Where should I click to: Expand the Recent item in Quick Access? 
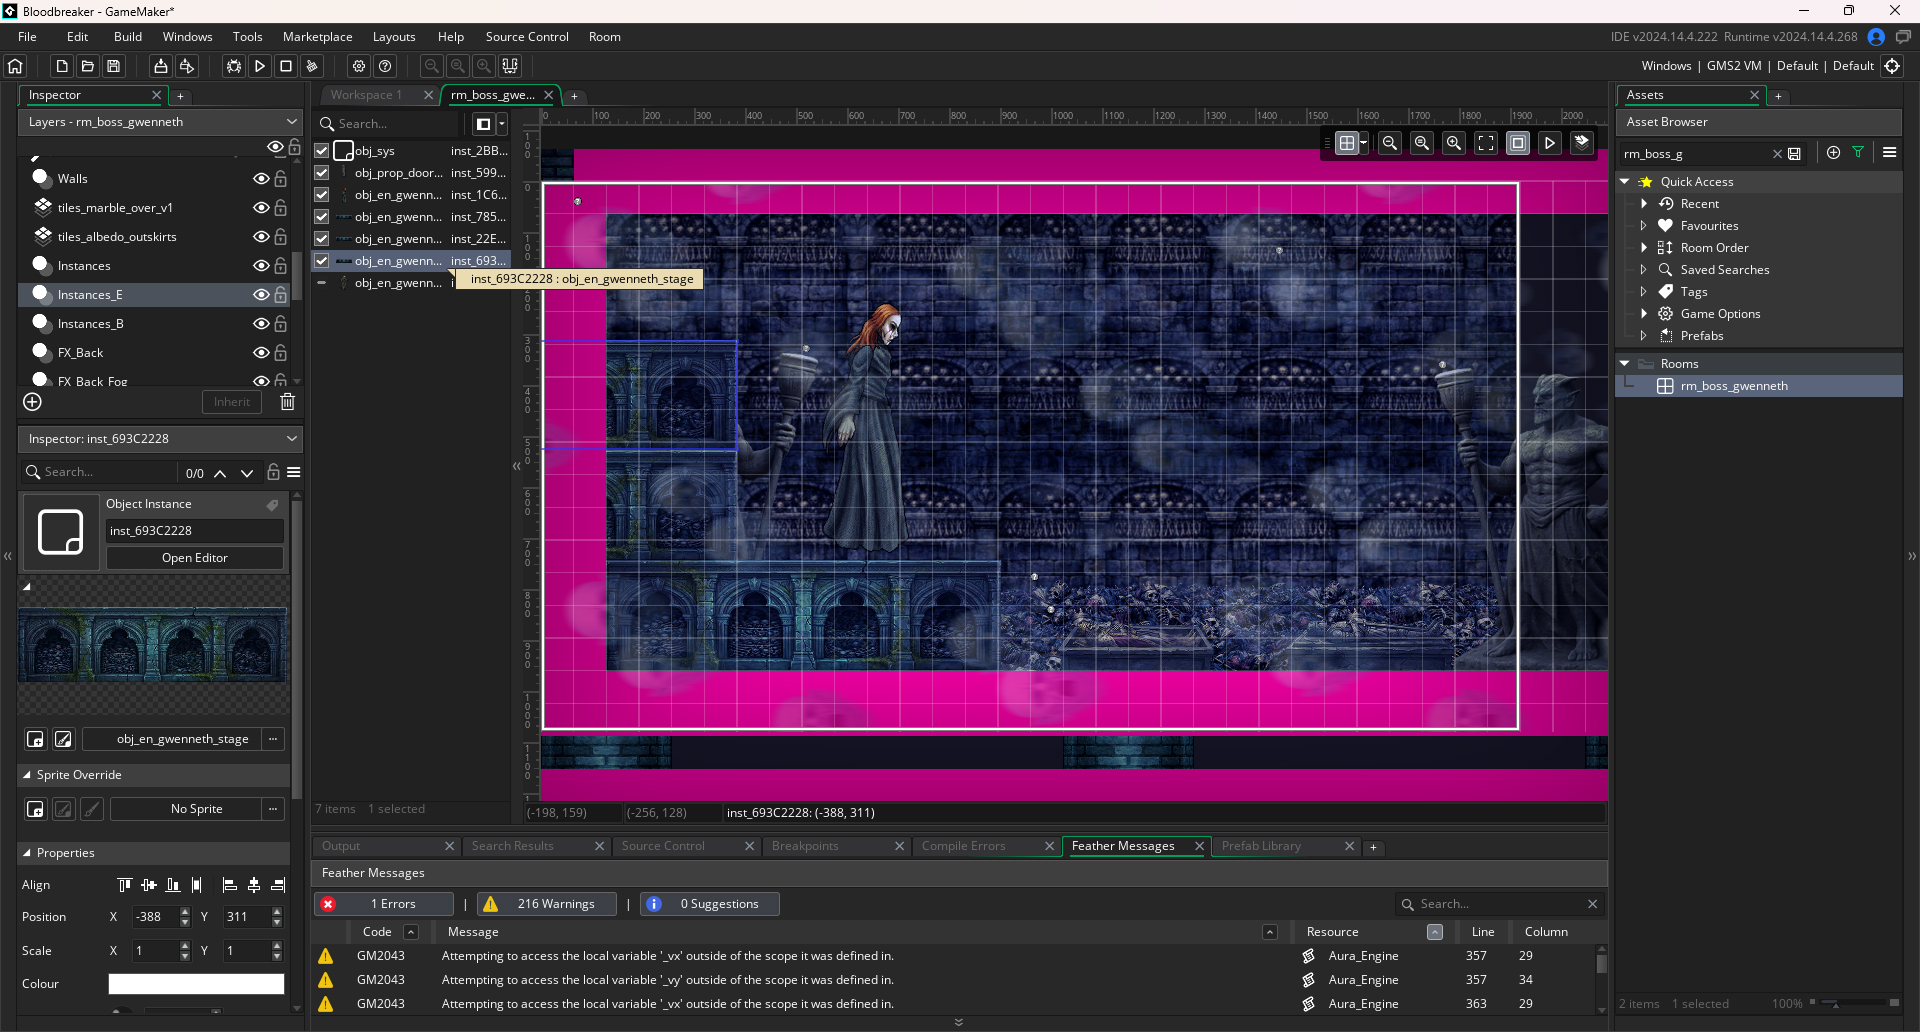point(1644,204)
